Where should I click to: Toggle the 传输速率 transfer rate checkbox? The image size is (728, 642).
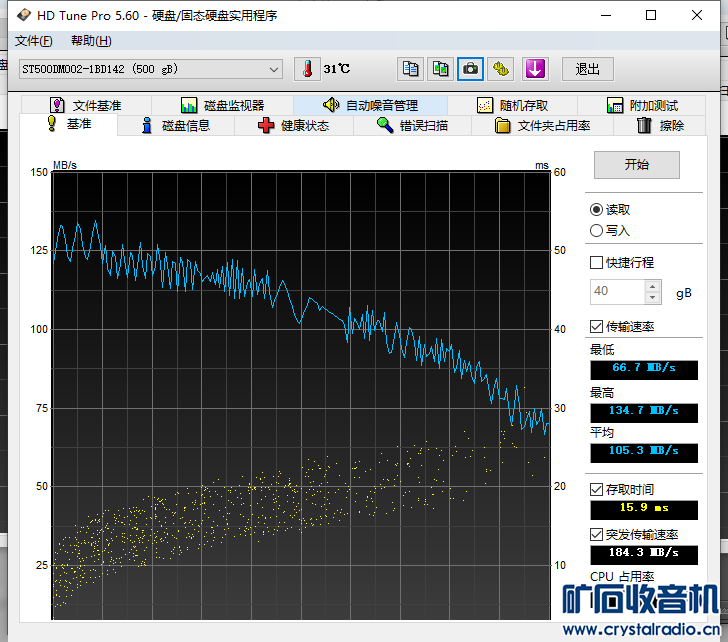click(597, 327)
